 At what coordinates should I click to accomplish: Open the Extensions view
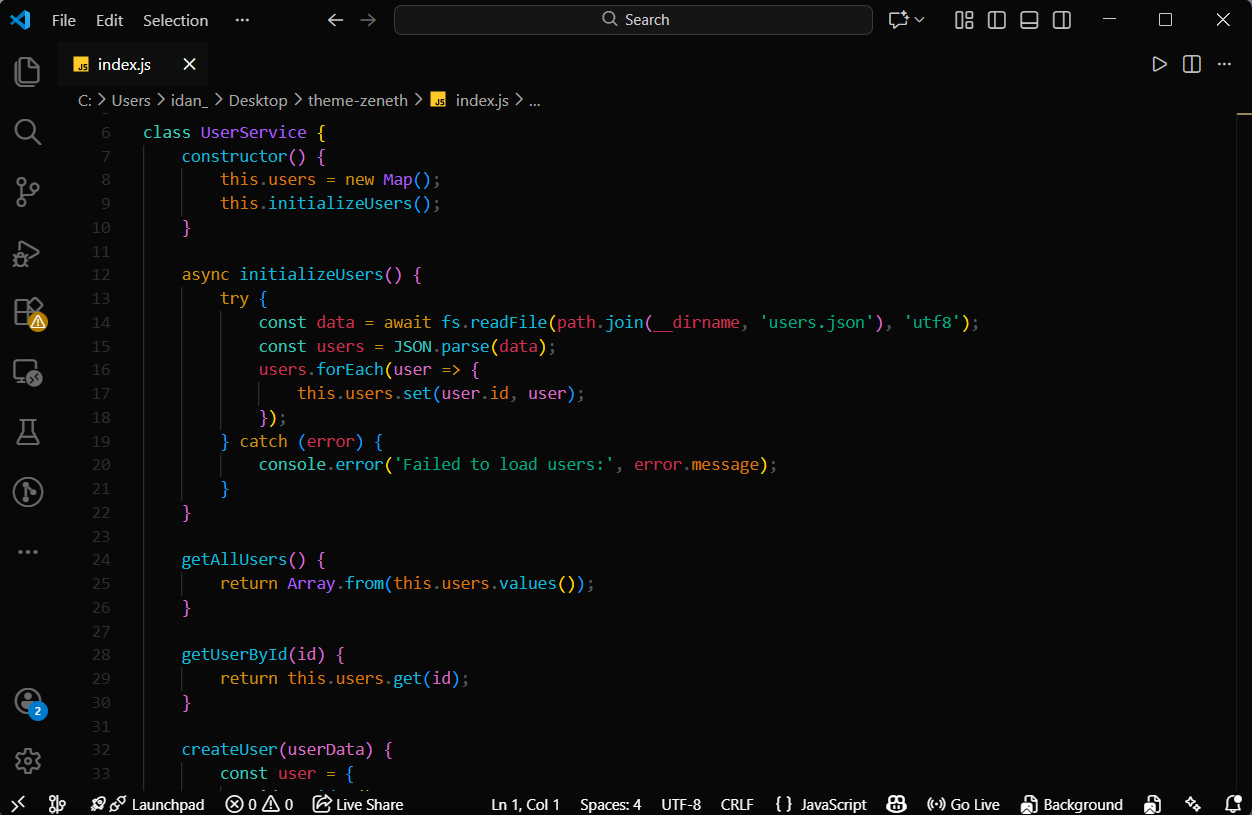pos(27,313)
